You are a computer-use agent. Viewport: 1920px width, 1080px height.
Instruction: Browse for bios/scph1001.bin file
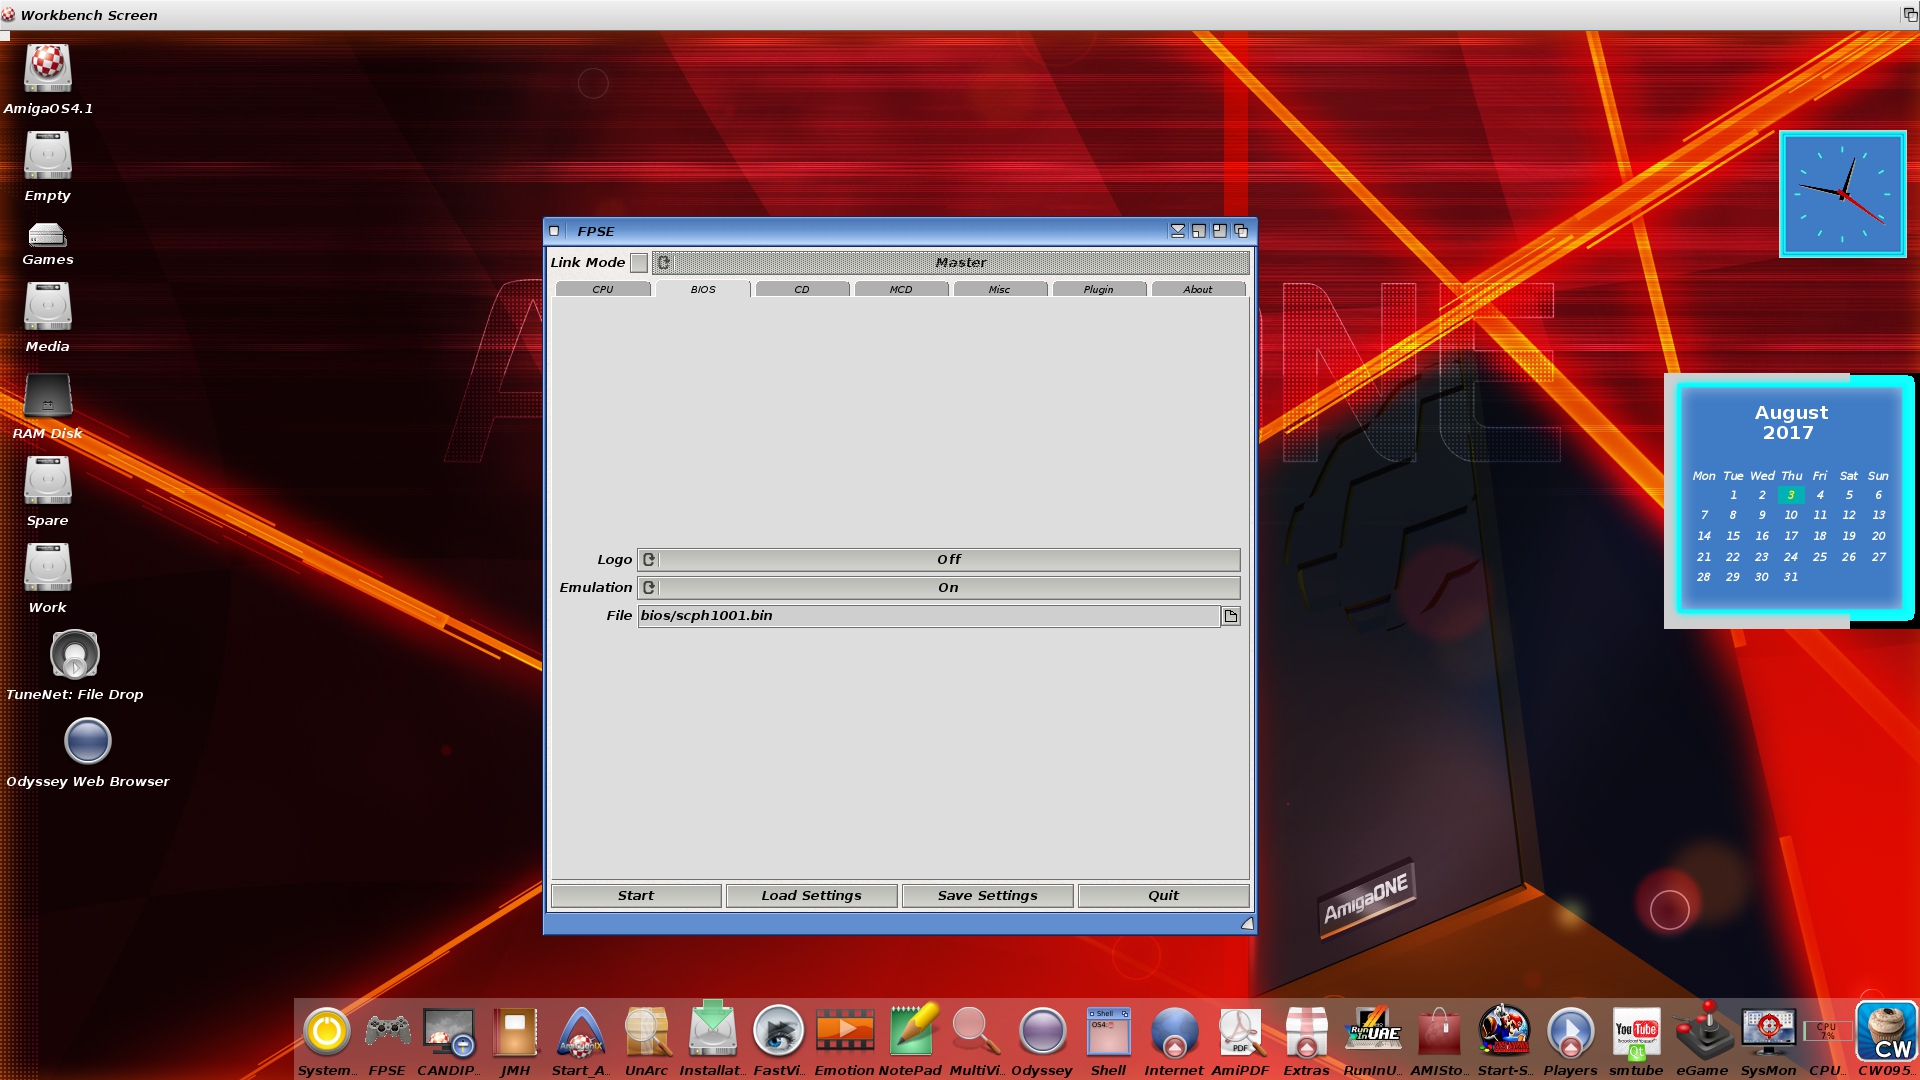(1230, 615)
